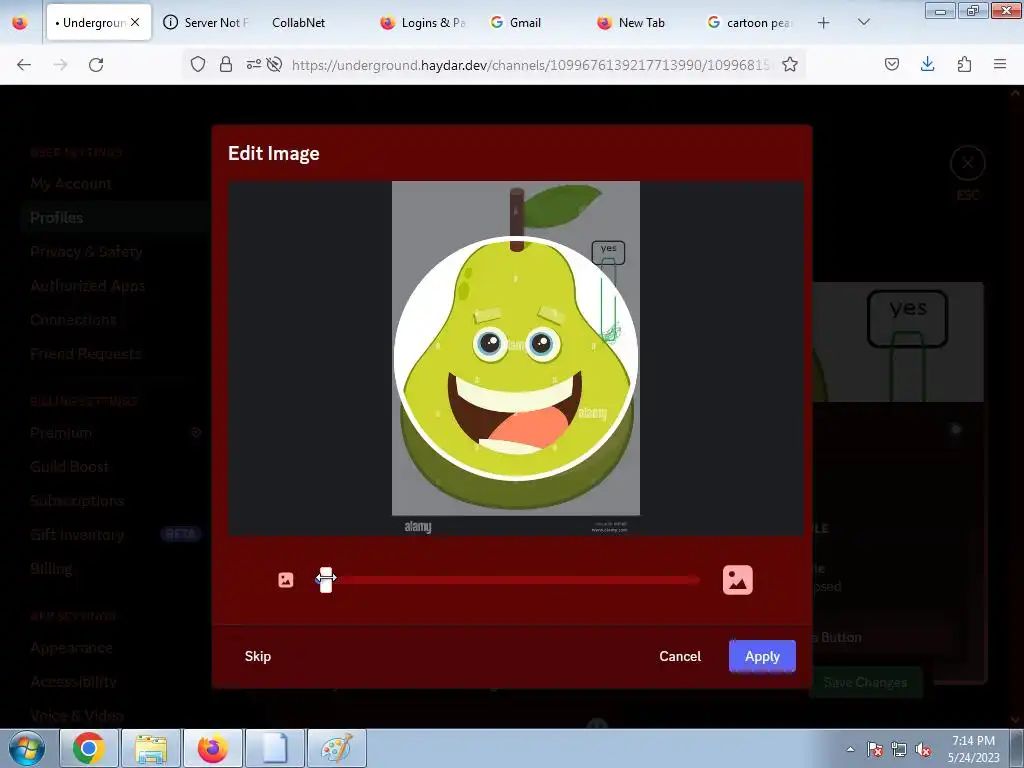Open Friend Requests settings
Viewport: 1024px width, 768px height.
(x=86, y=353)
